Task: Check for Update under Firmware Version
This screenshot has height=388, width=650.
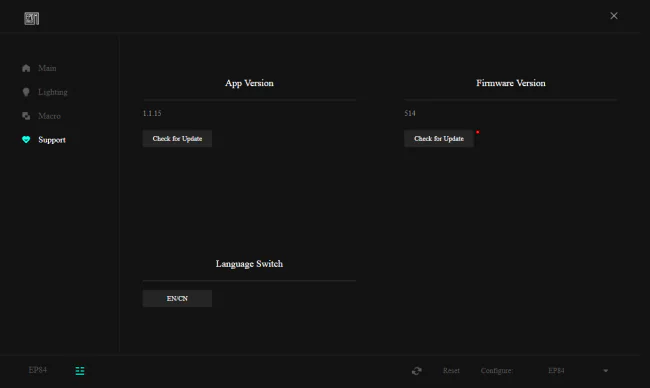Action: [439, 138]
